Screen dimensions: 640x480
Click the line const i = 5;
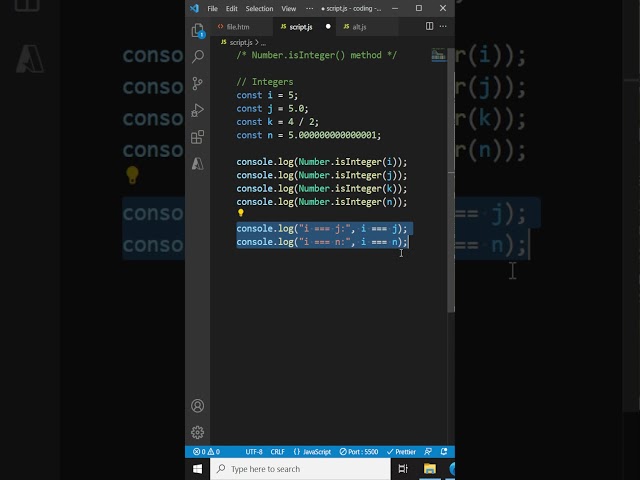point(267,95)
